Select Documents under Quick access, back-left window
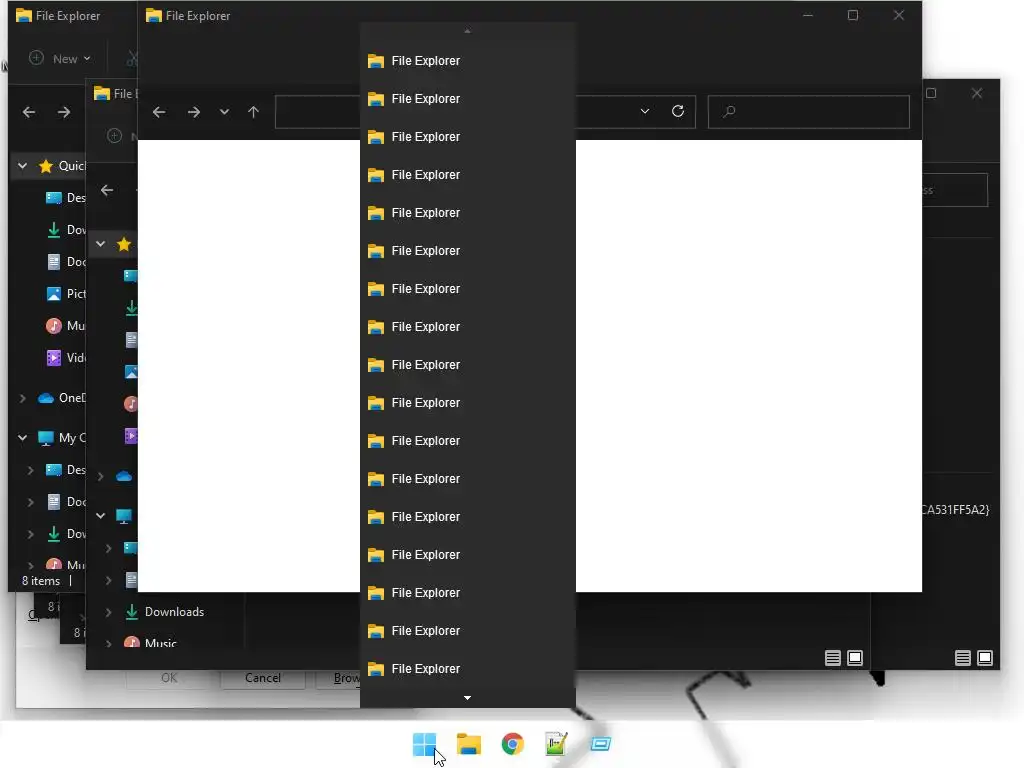This screenshot has width=1024, height=768. (x=65, y=261)
